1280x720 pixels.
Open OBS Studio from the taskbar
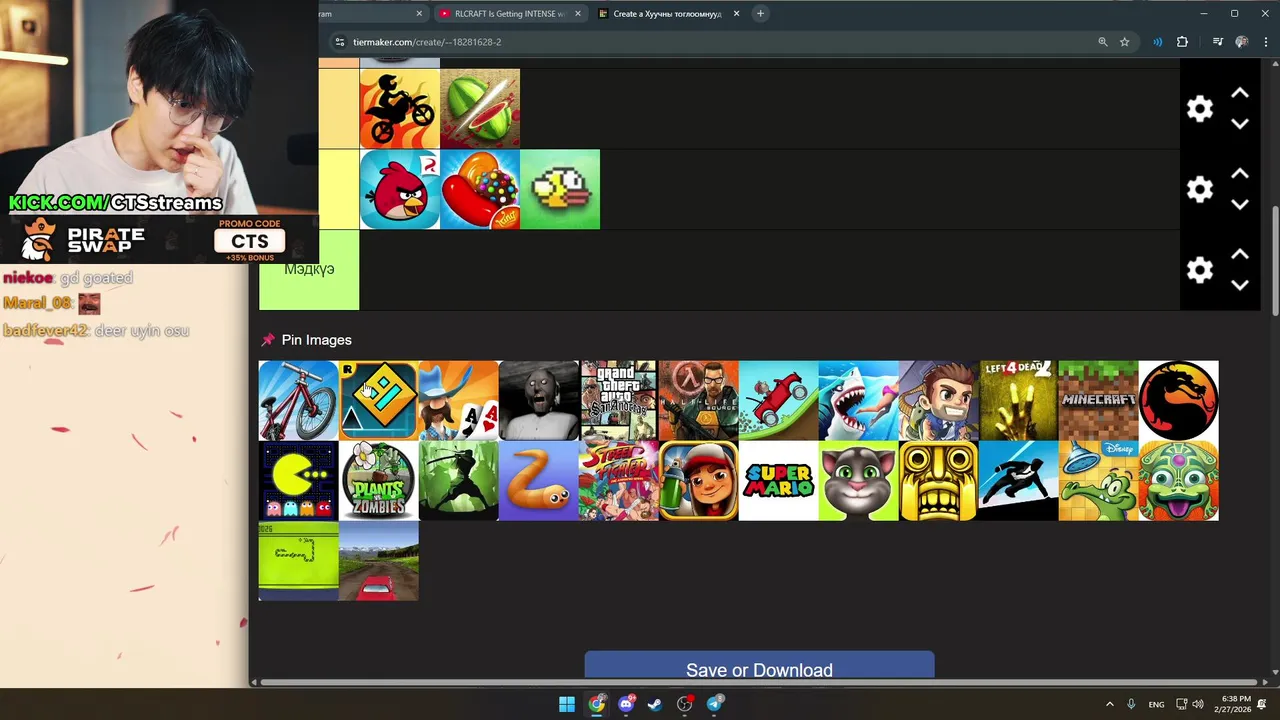point(685,704)
